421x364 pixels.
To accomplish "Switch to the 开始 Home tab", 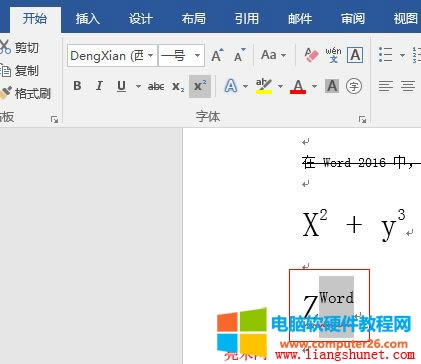I will 35,18.
